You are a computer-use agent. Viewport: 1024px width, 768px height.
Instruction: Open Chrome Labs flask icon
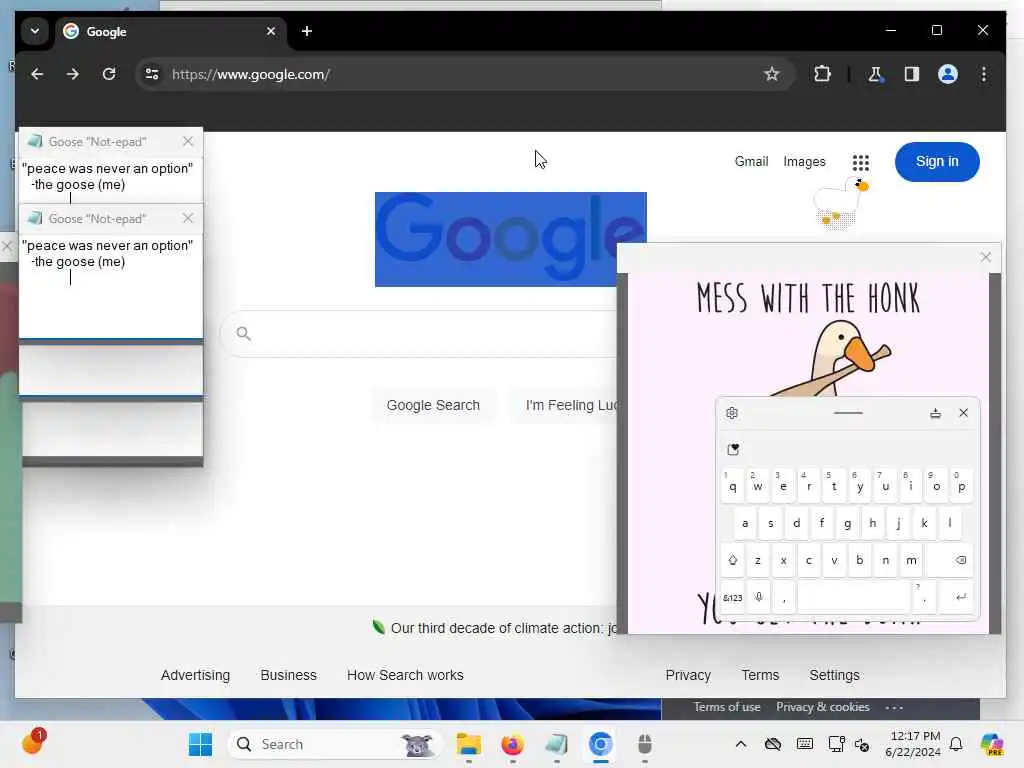coord(875,74)
